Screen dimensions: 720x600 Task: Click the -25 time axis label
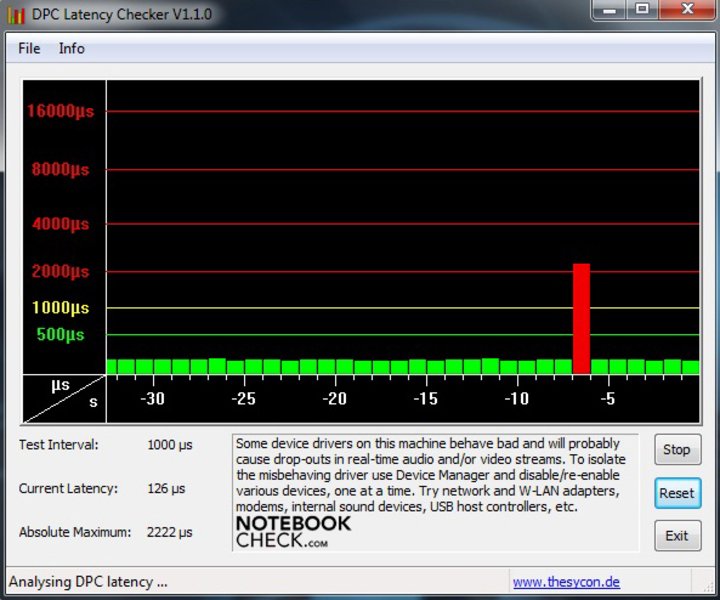(243, 398)
